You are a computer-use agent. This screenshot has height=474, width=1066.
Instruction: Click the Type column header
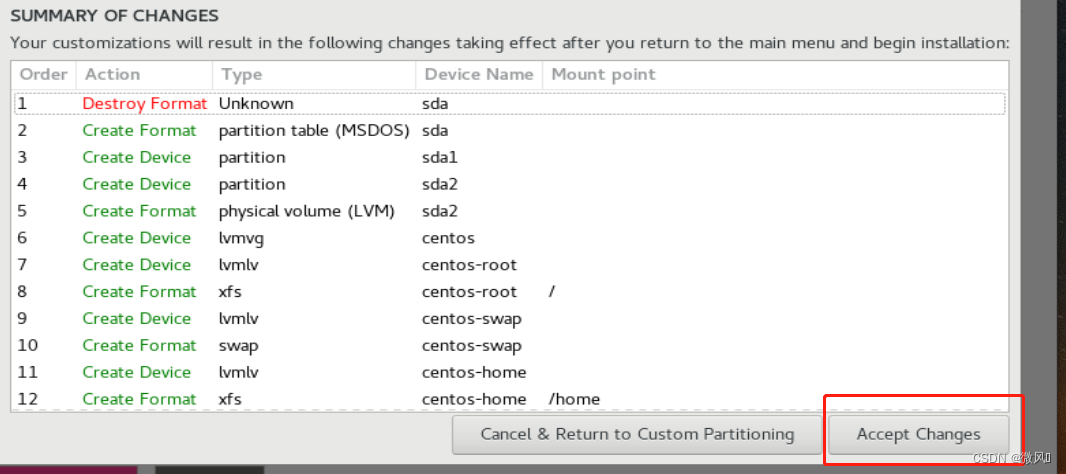pyautogui.click(x=242, y=74)
